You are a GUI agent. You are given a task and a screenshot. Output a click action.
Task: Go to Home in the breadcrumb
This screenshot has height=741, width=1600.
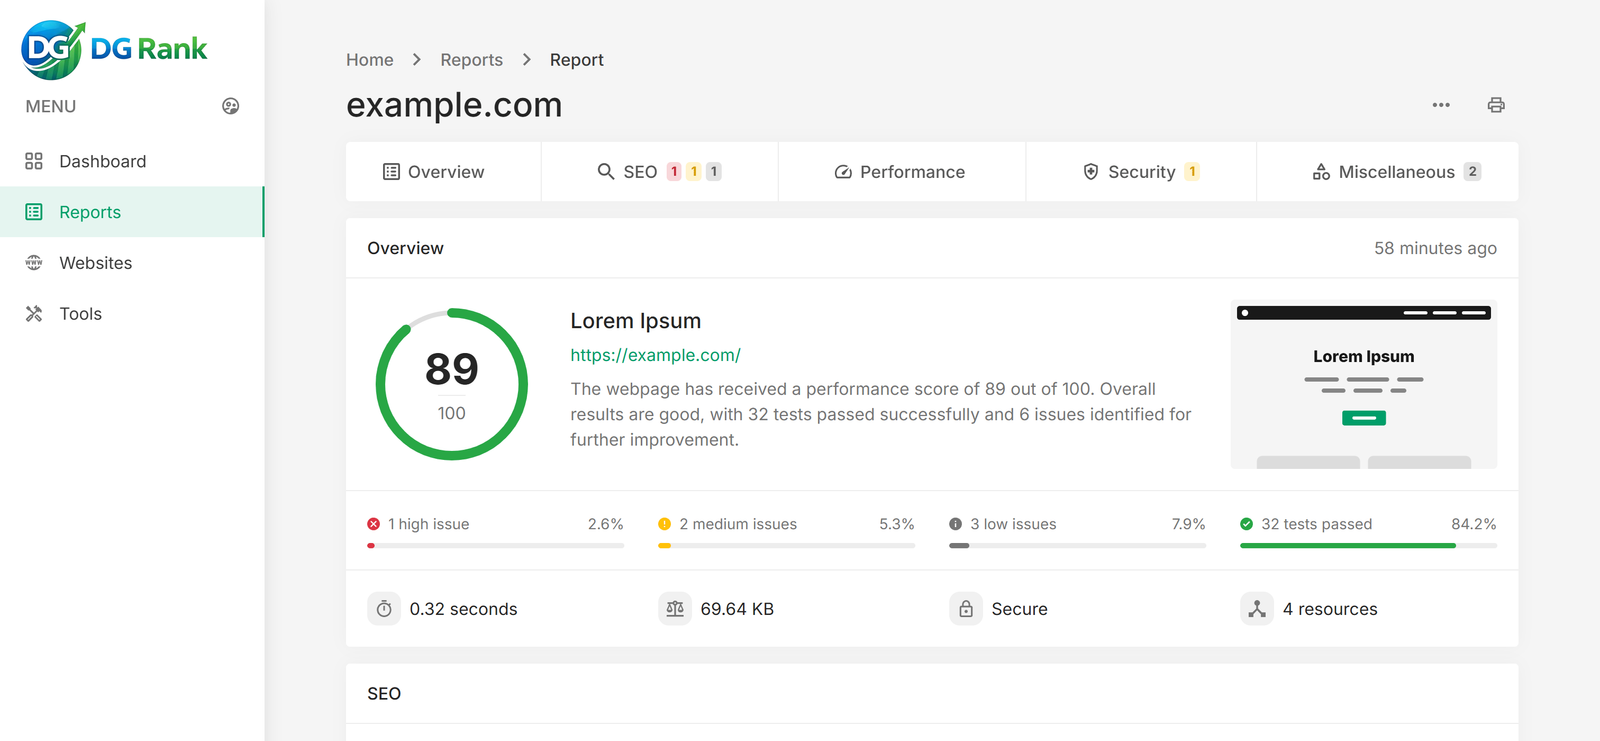point(369,60)
